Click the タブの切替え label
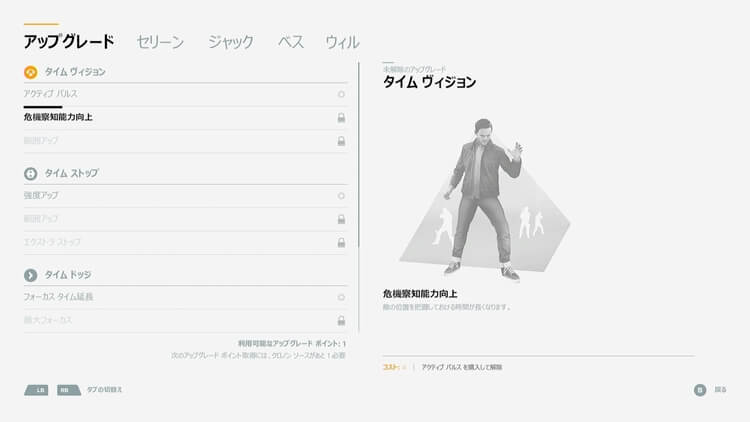This screenshot has width=750, height=422. point(104,390)
